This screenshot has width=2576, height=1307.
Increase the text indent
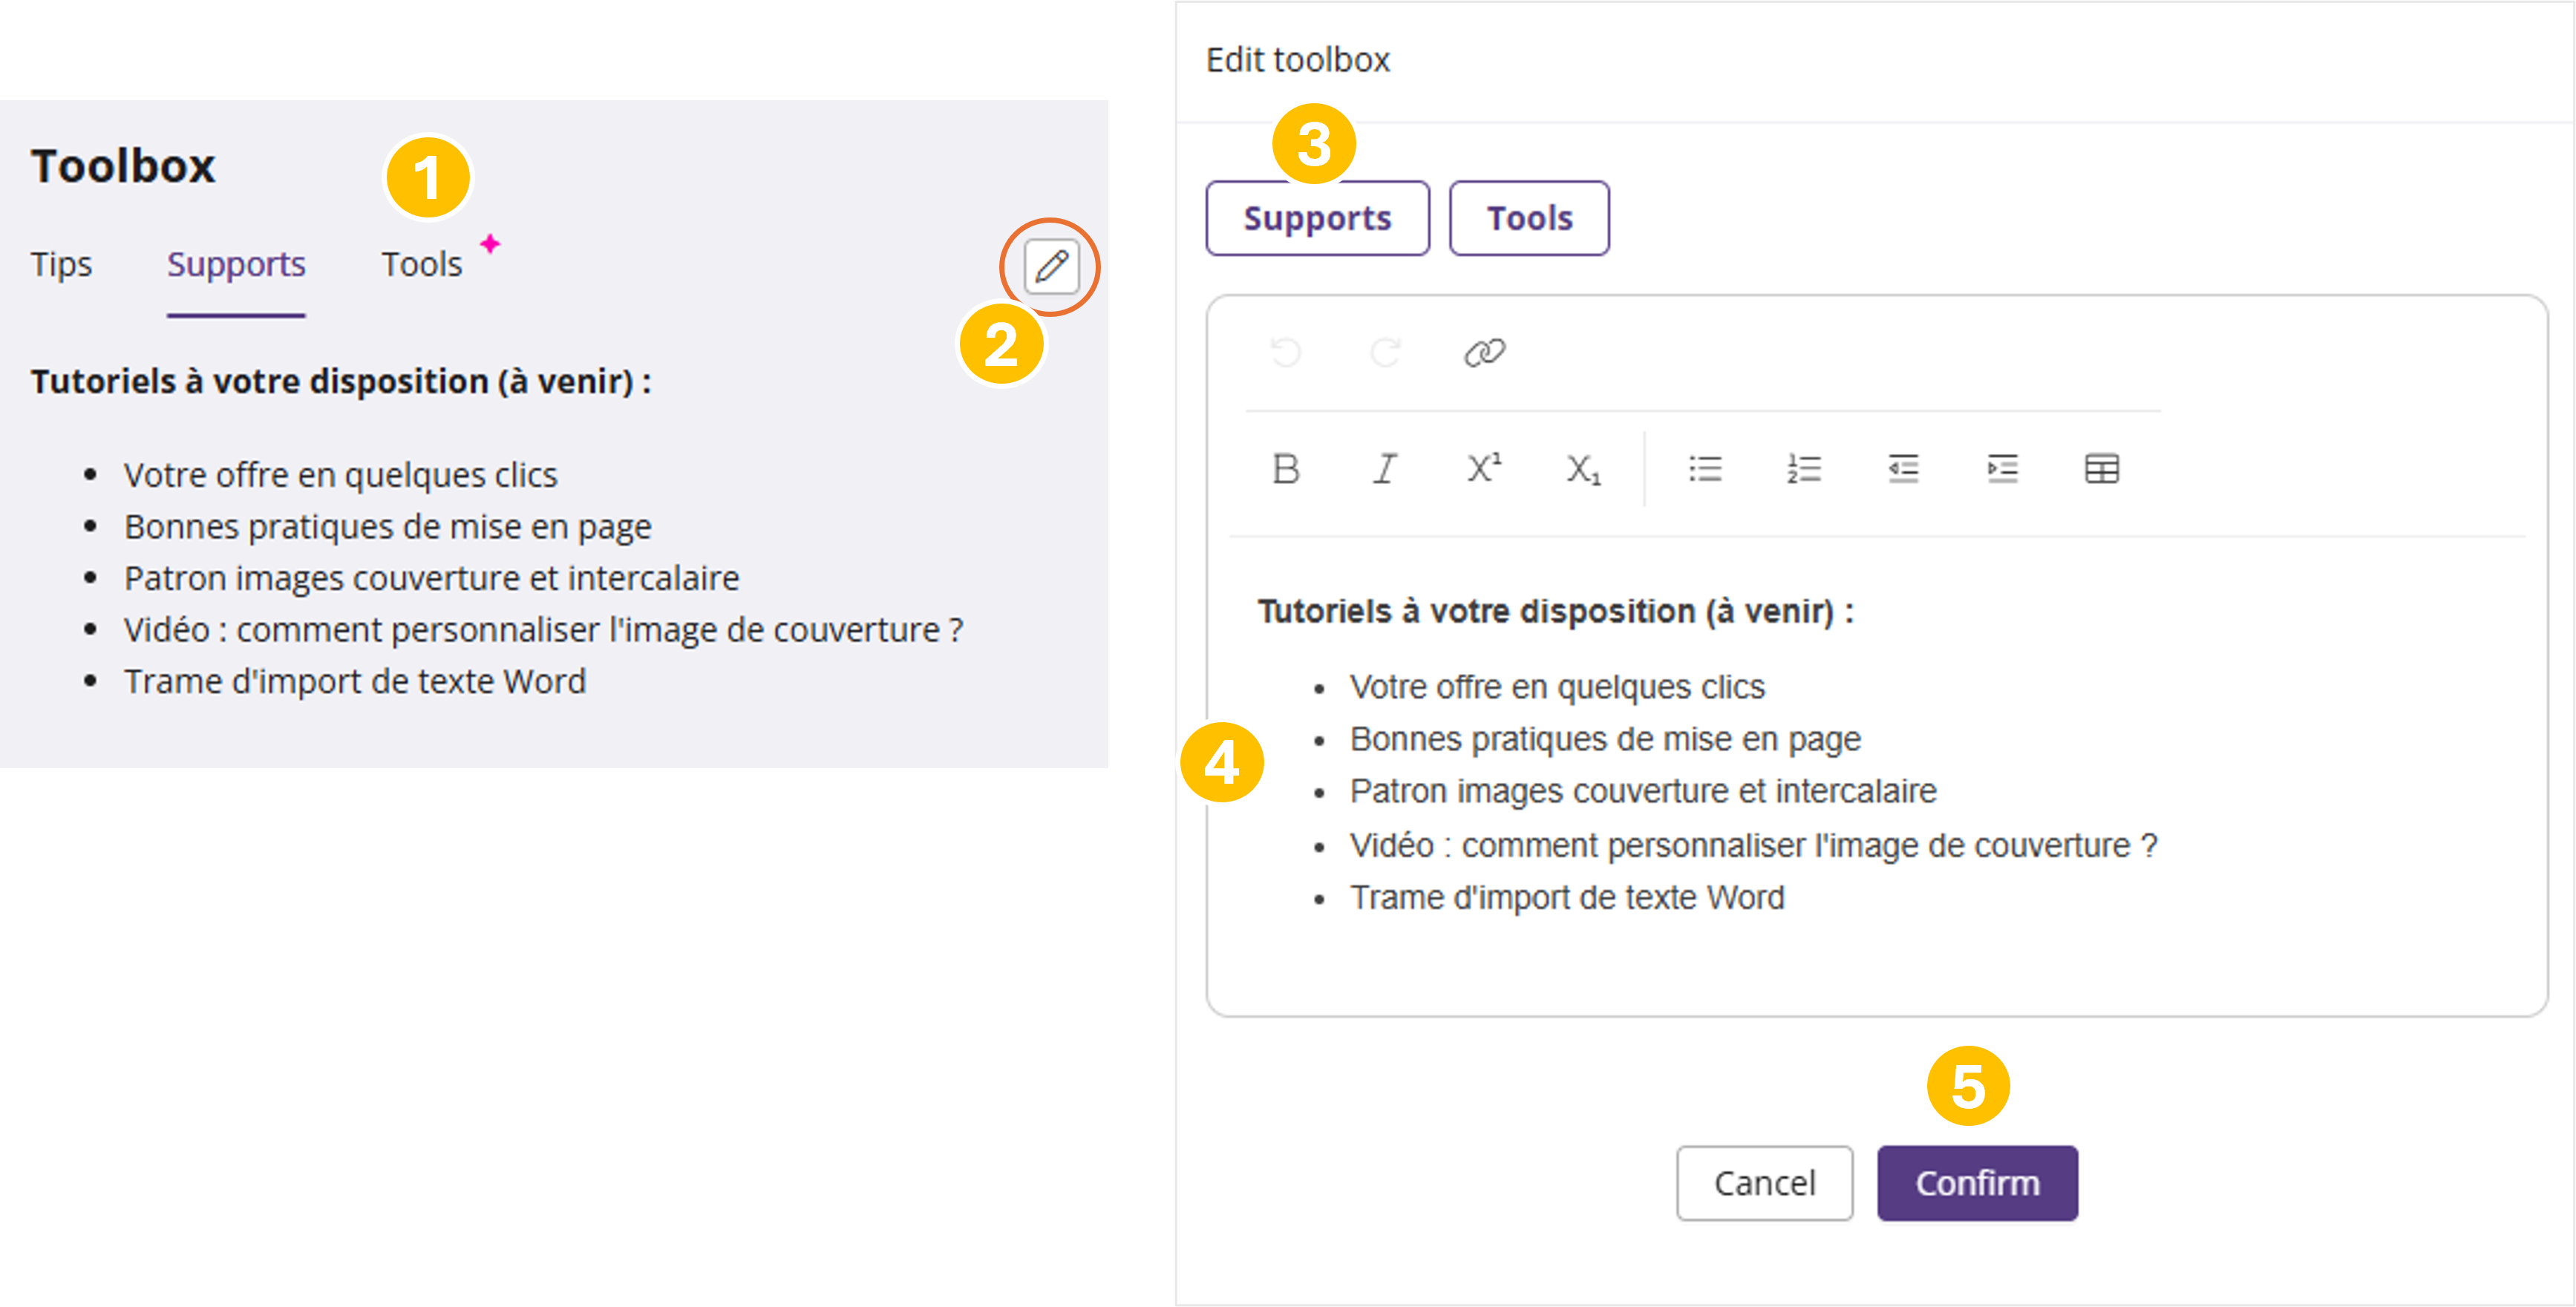point(2002,468)
